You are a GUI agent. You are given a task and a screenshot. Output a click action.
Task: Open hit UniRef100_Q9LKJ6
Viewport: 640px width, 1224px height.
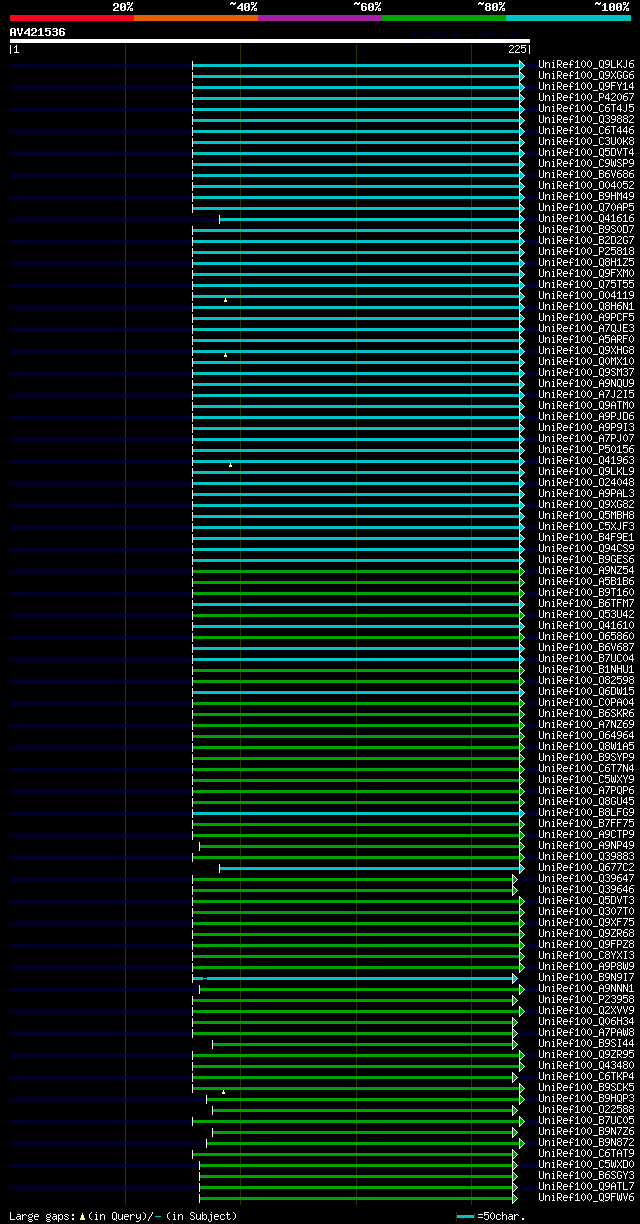click(x=586, y=64)
